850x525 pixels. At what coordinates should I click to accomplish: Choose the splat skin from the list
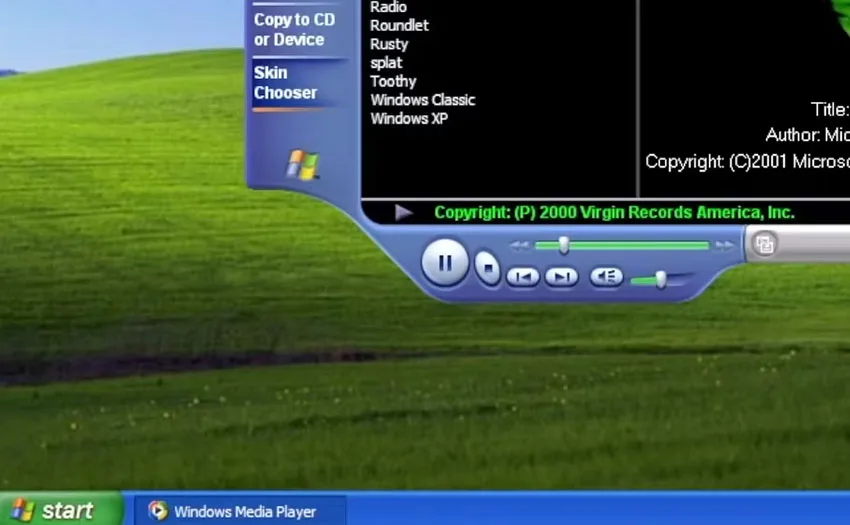tap(386, 63)
